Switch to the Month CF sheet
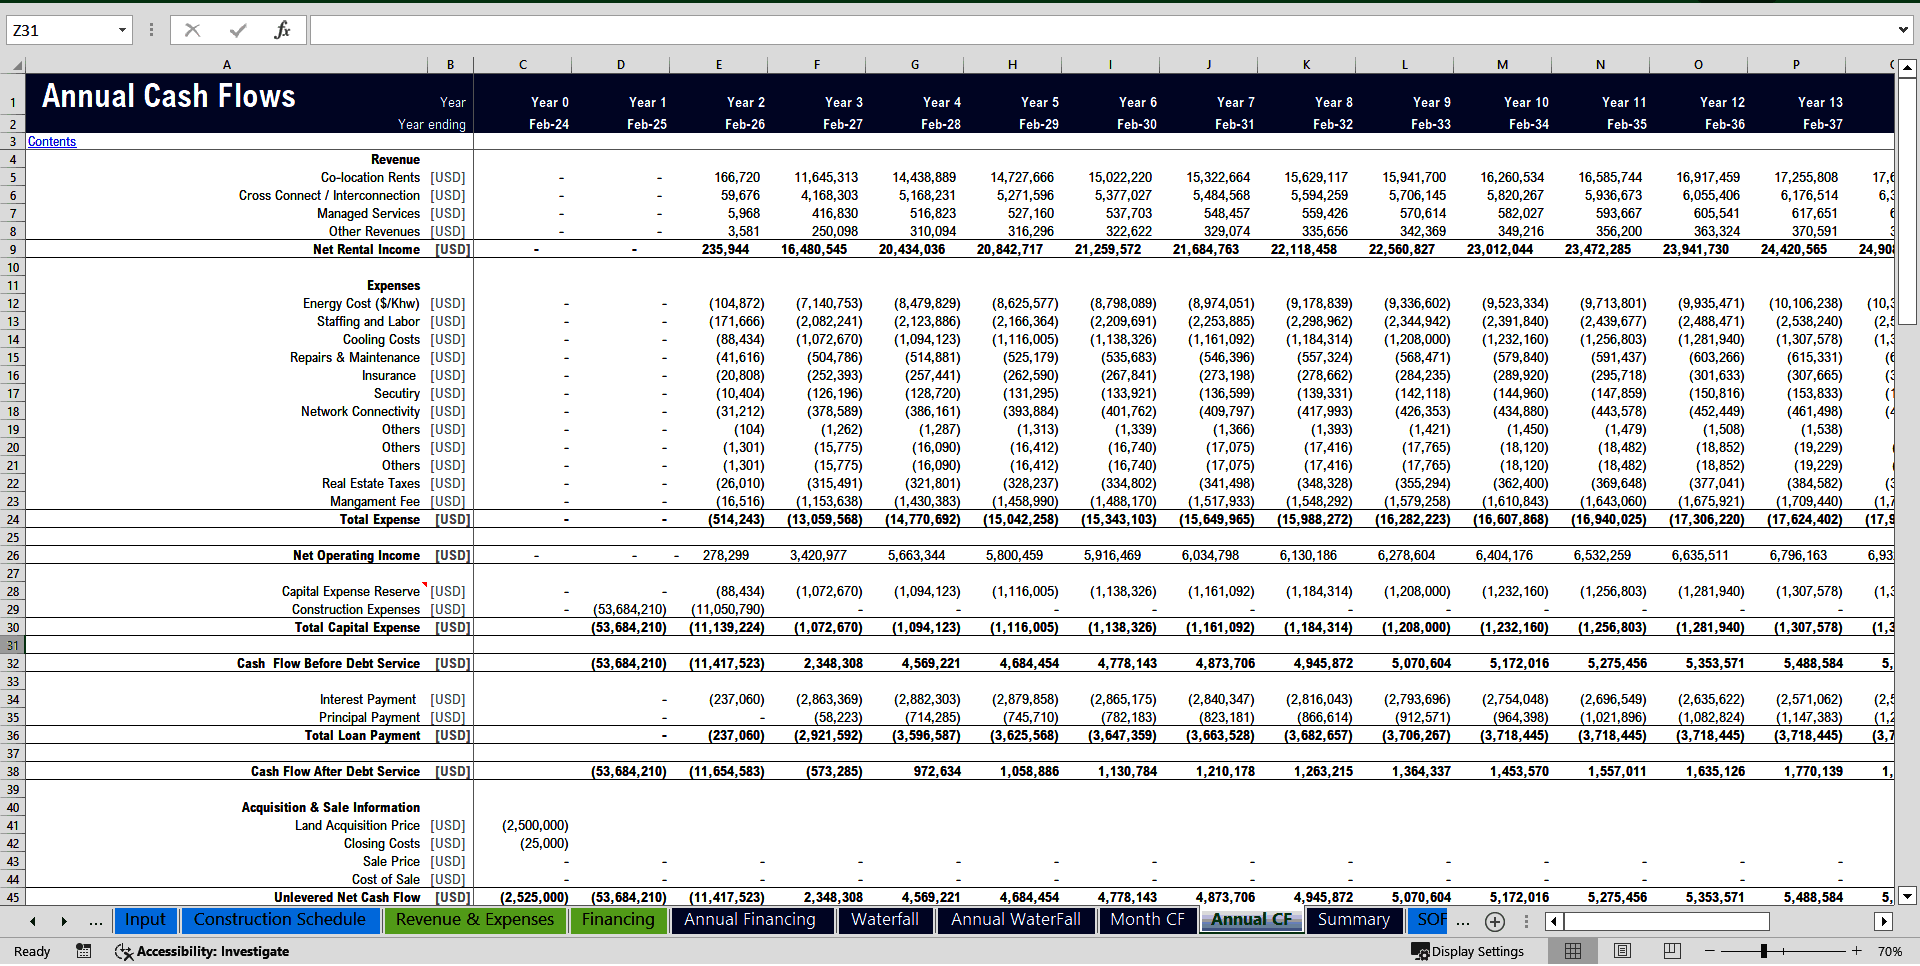 coord(1147,920)
